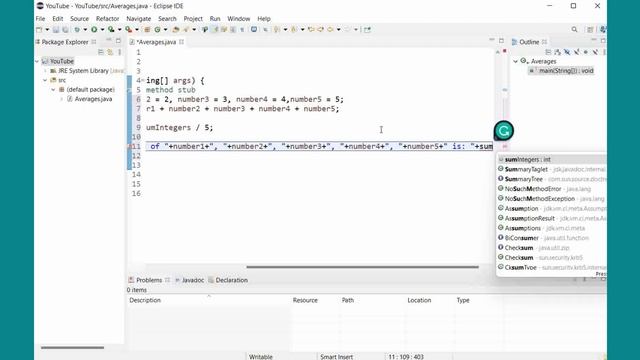This screenshot has width=640, height=360.
Task: Toggle Hide Non-Public Members in Outline
Action: coord(586,52)
